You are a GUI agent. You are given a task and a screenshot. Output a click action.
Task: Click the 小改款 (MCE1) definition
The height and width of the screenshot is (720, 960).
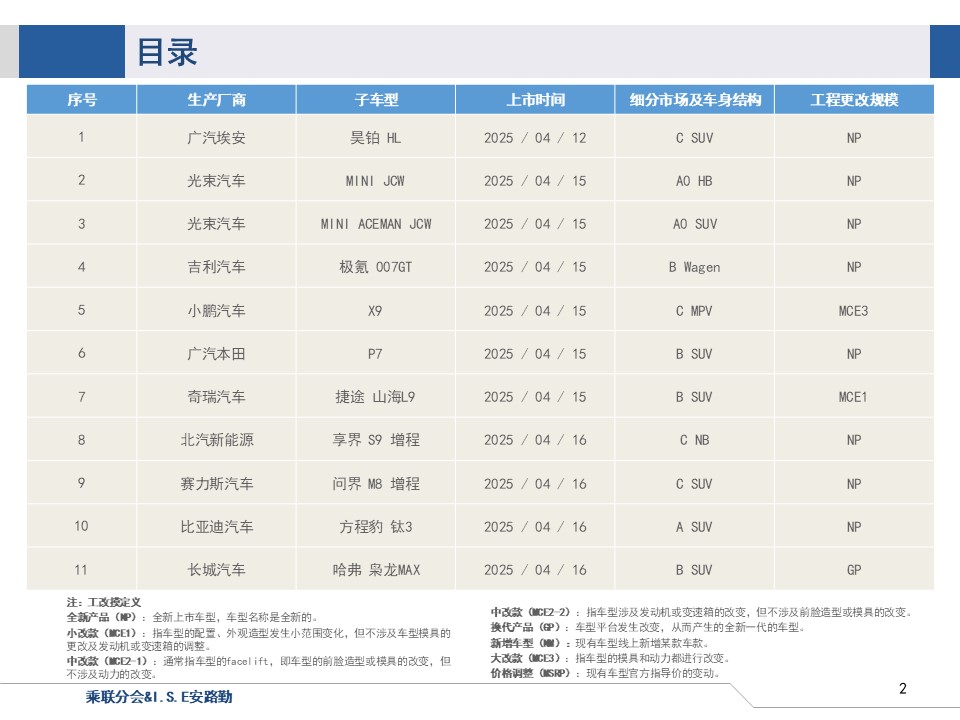click(x=258, y=639)
